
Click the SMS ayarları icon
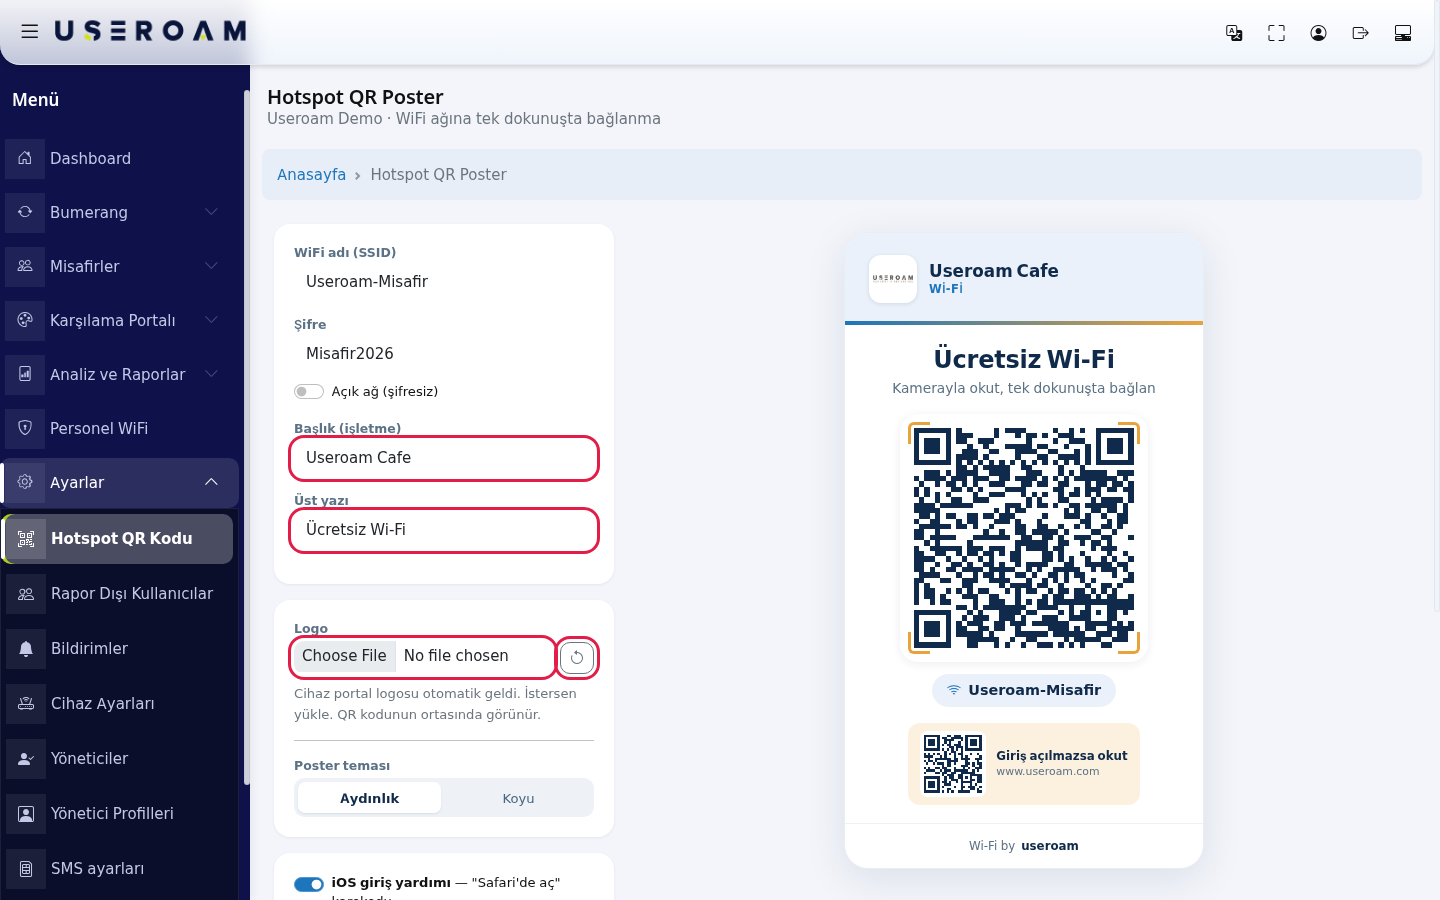[26, 868]
